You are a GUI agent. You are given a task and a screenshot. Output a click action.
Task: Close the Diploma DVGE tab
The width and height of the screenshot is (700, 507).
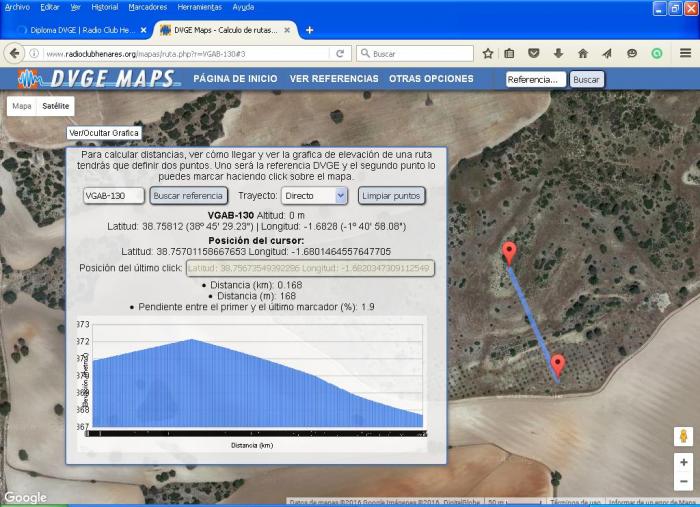(143, 30)
